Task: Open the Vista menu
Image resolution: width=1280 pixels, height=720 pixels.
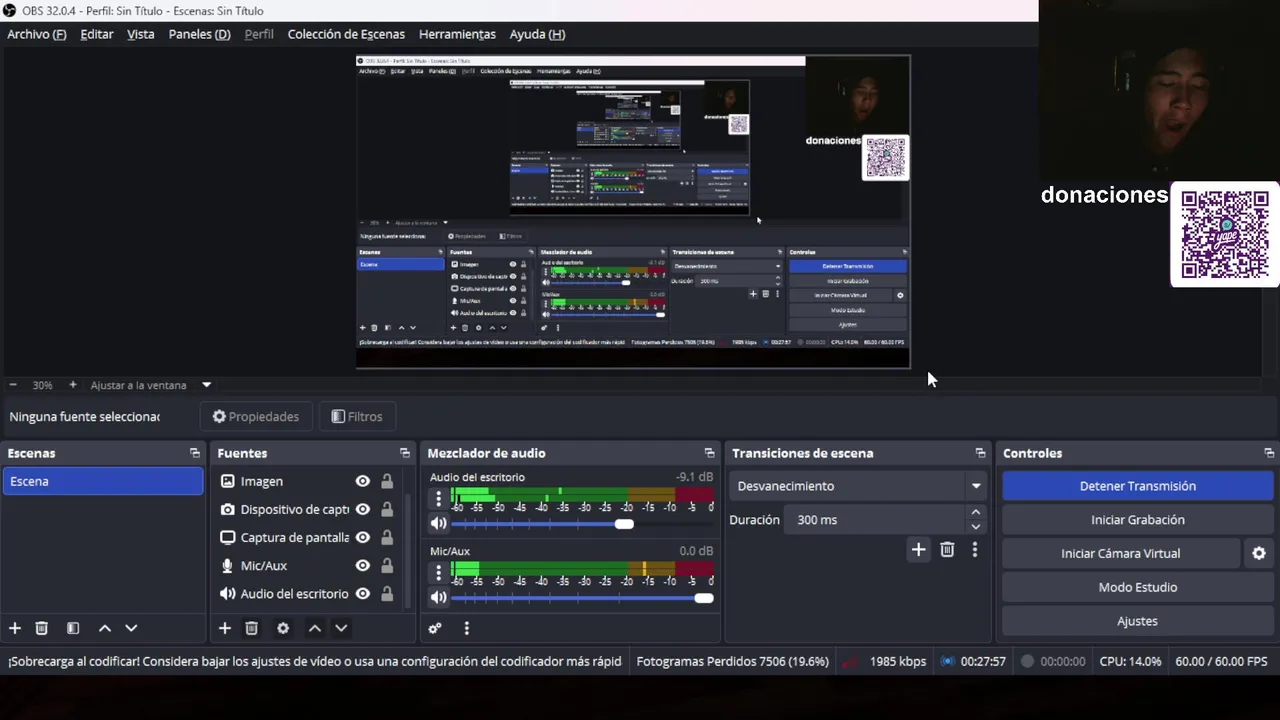Action: pyautogui.click(x=141, y=34)
